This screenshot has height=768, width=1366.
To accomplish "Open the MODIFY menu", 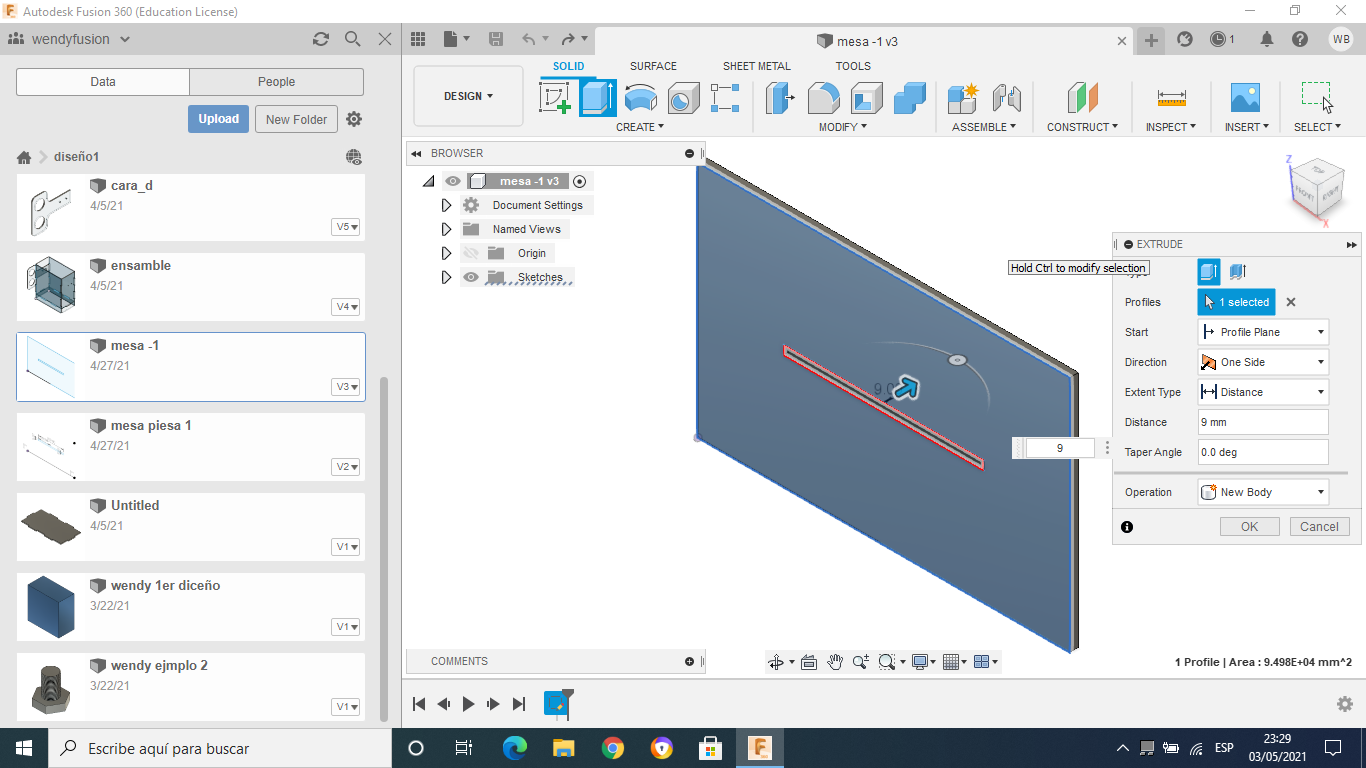I will 843,127.
